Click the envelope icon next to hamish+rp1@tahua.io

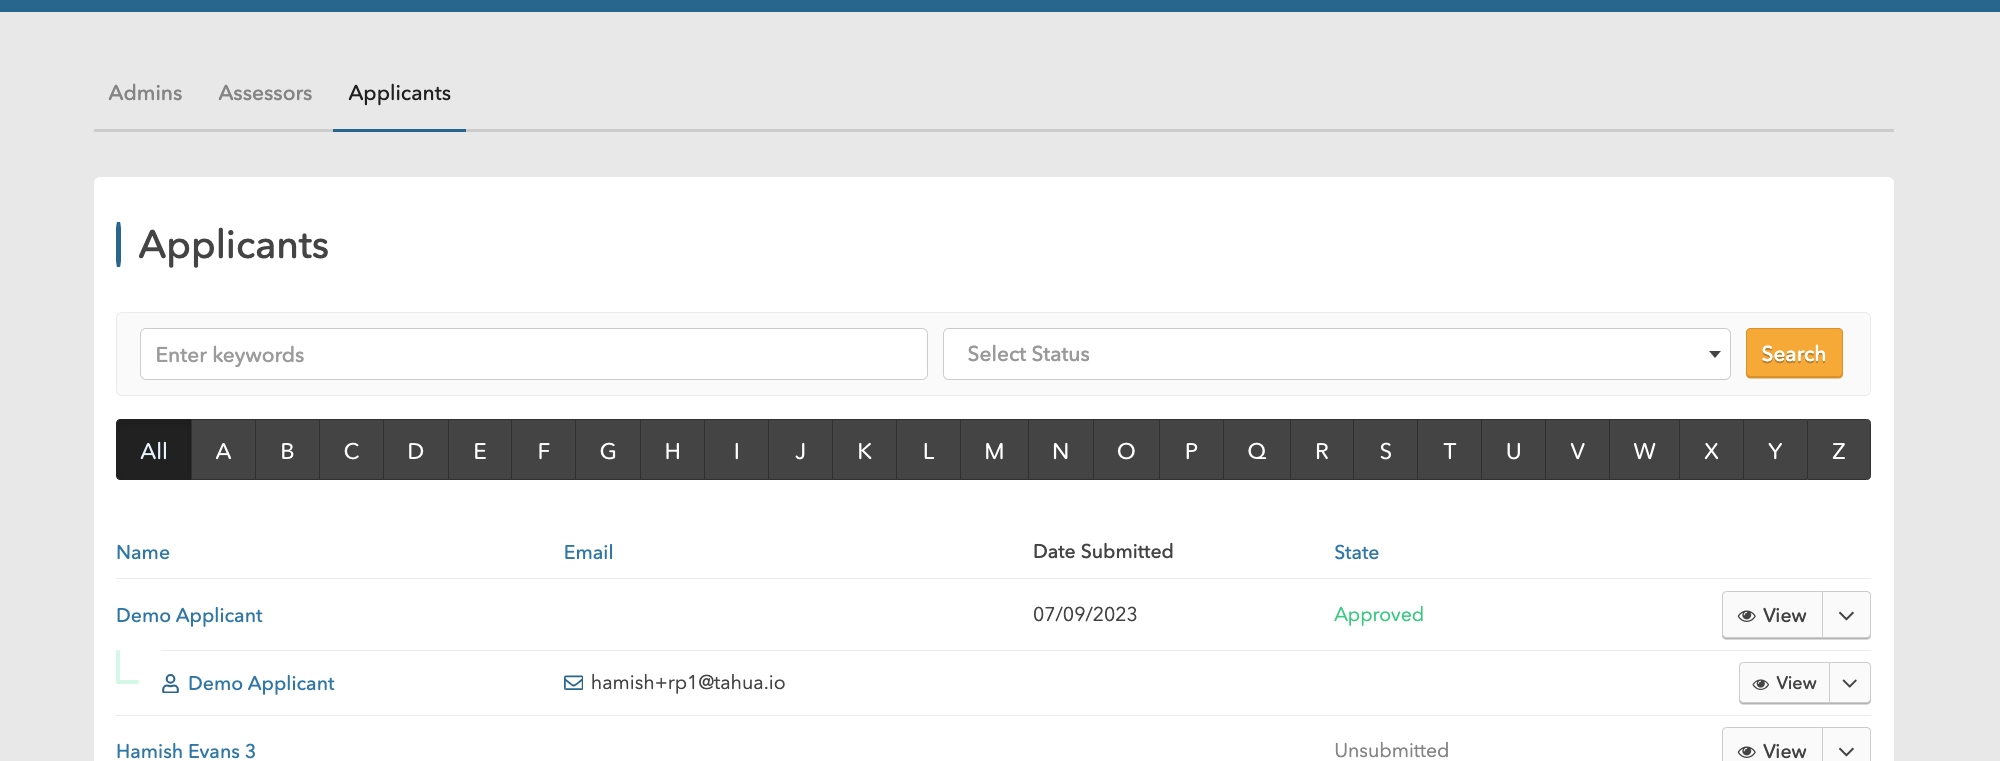(x=573, y=683)
